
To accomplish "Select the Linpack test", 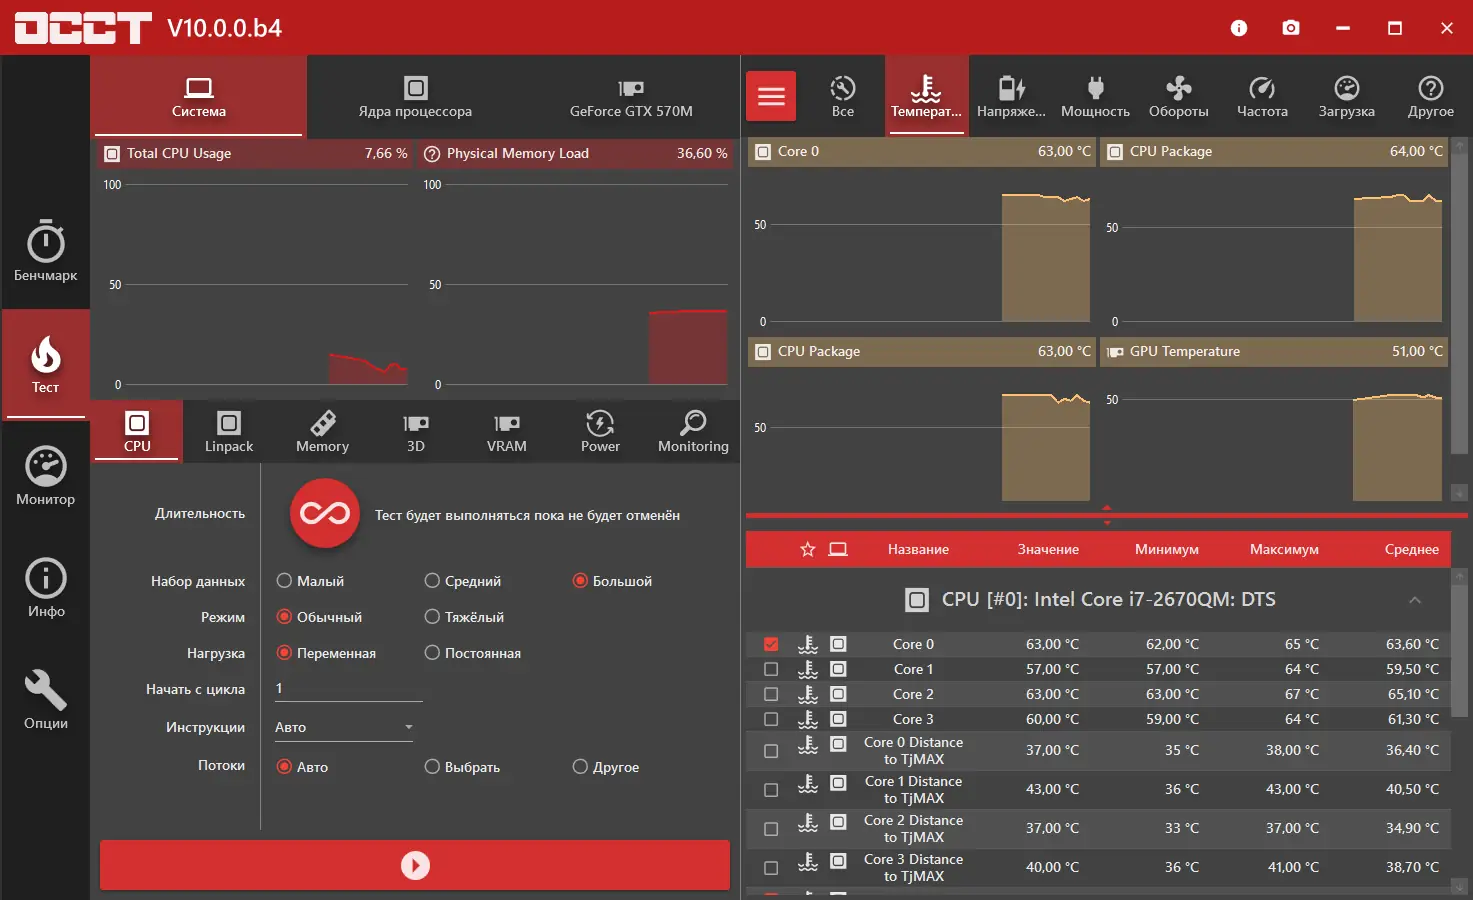I will coord(229,432).
